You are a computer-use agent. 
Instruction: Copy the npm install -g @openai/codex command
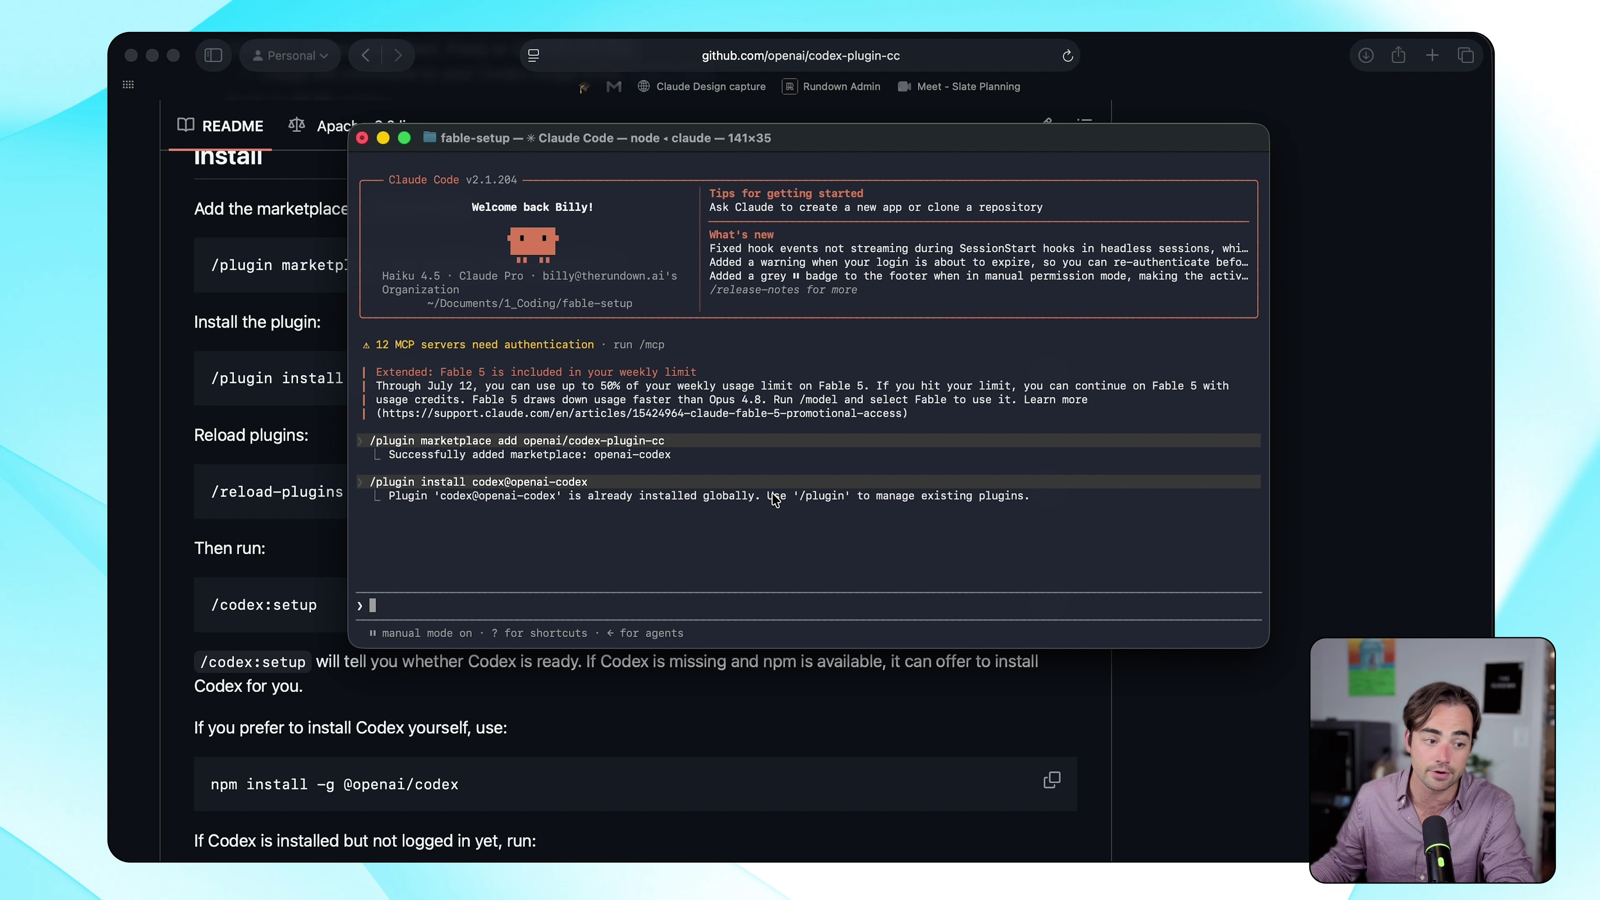pos(1052,780)
